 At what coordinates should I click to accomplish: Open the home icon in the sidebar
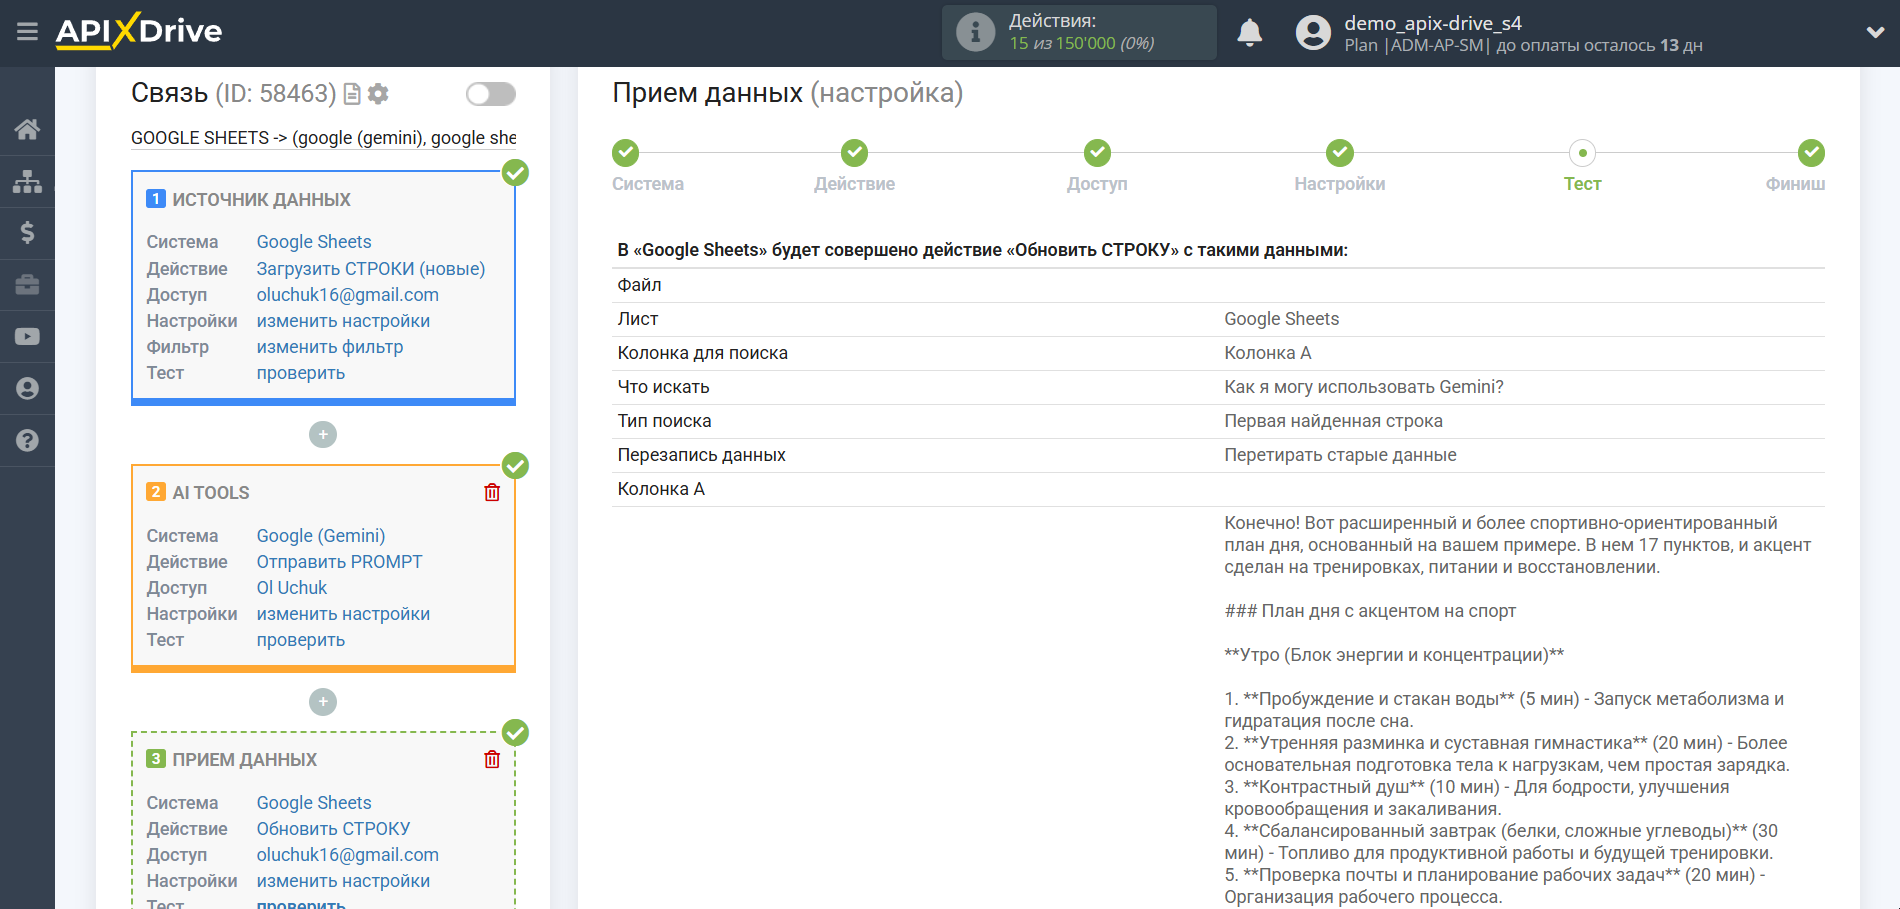click(27, 129)
